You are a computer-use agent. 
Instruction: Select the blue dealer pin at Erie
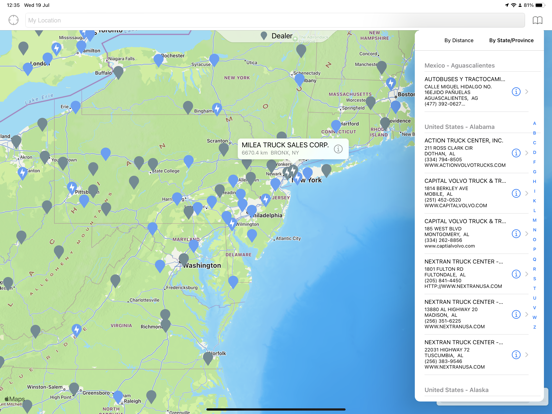pos(75,107)
